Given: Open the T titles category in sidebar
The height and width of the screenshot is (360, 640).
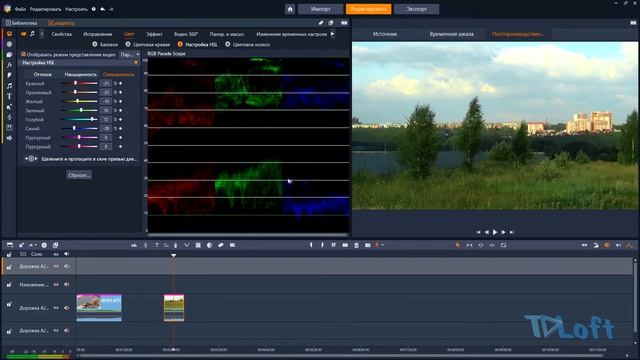Looking at the screenshot, I should point(9,96).
